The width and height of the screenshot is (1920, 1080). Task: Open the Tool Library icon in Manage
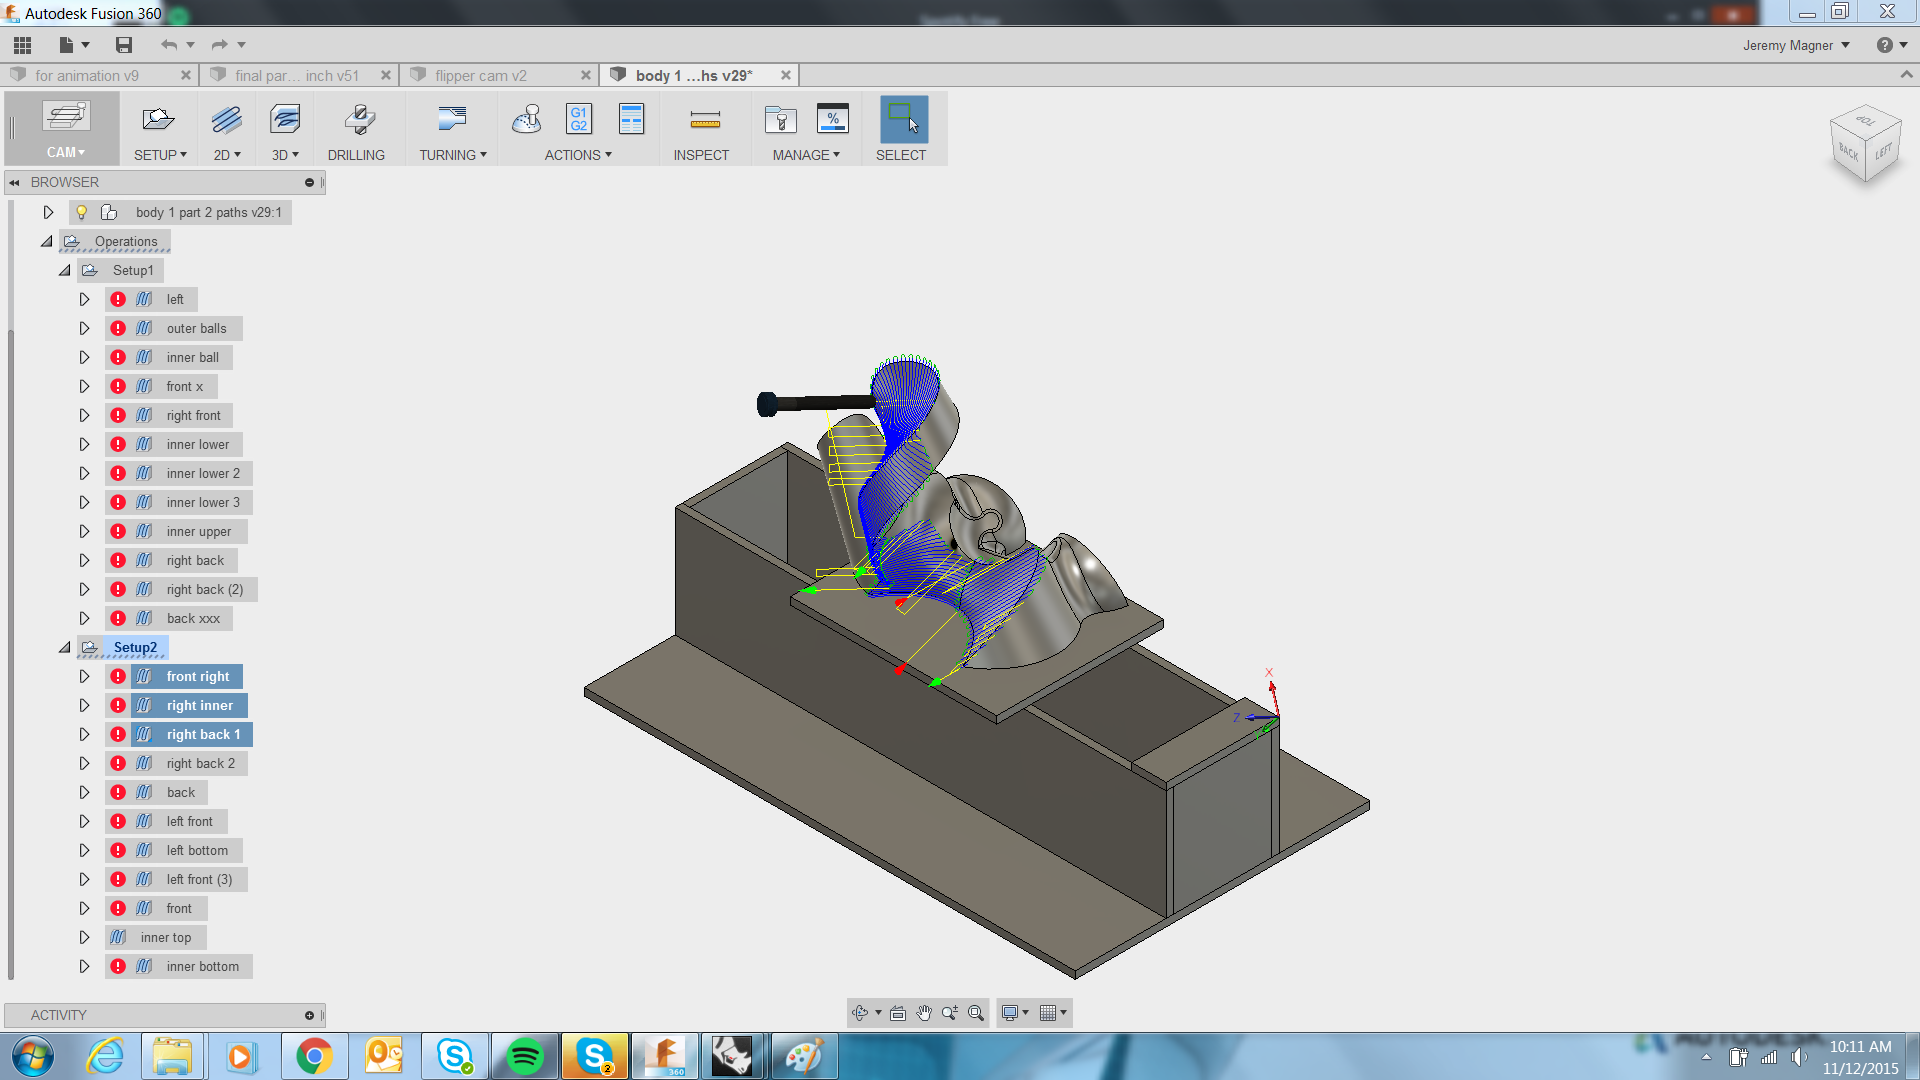(x=780, y=120)
